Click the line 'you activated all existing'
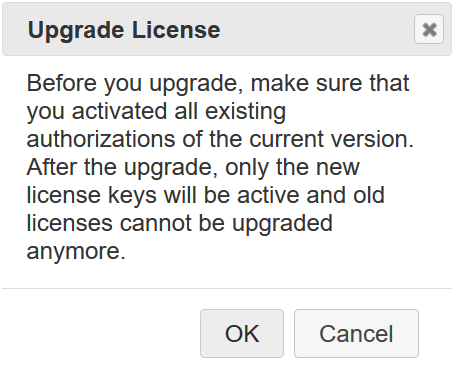 pos(156,111)
